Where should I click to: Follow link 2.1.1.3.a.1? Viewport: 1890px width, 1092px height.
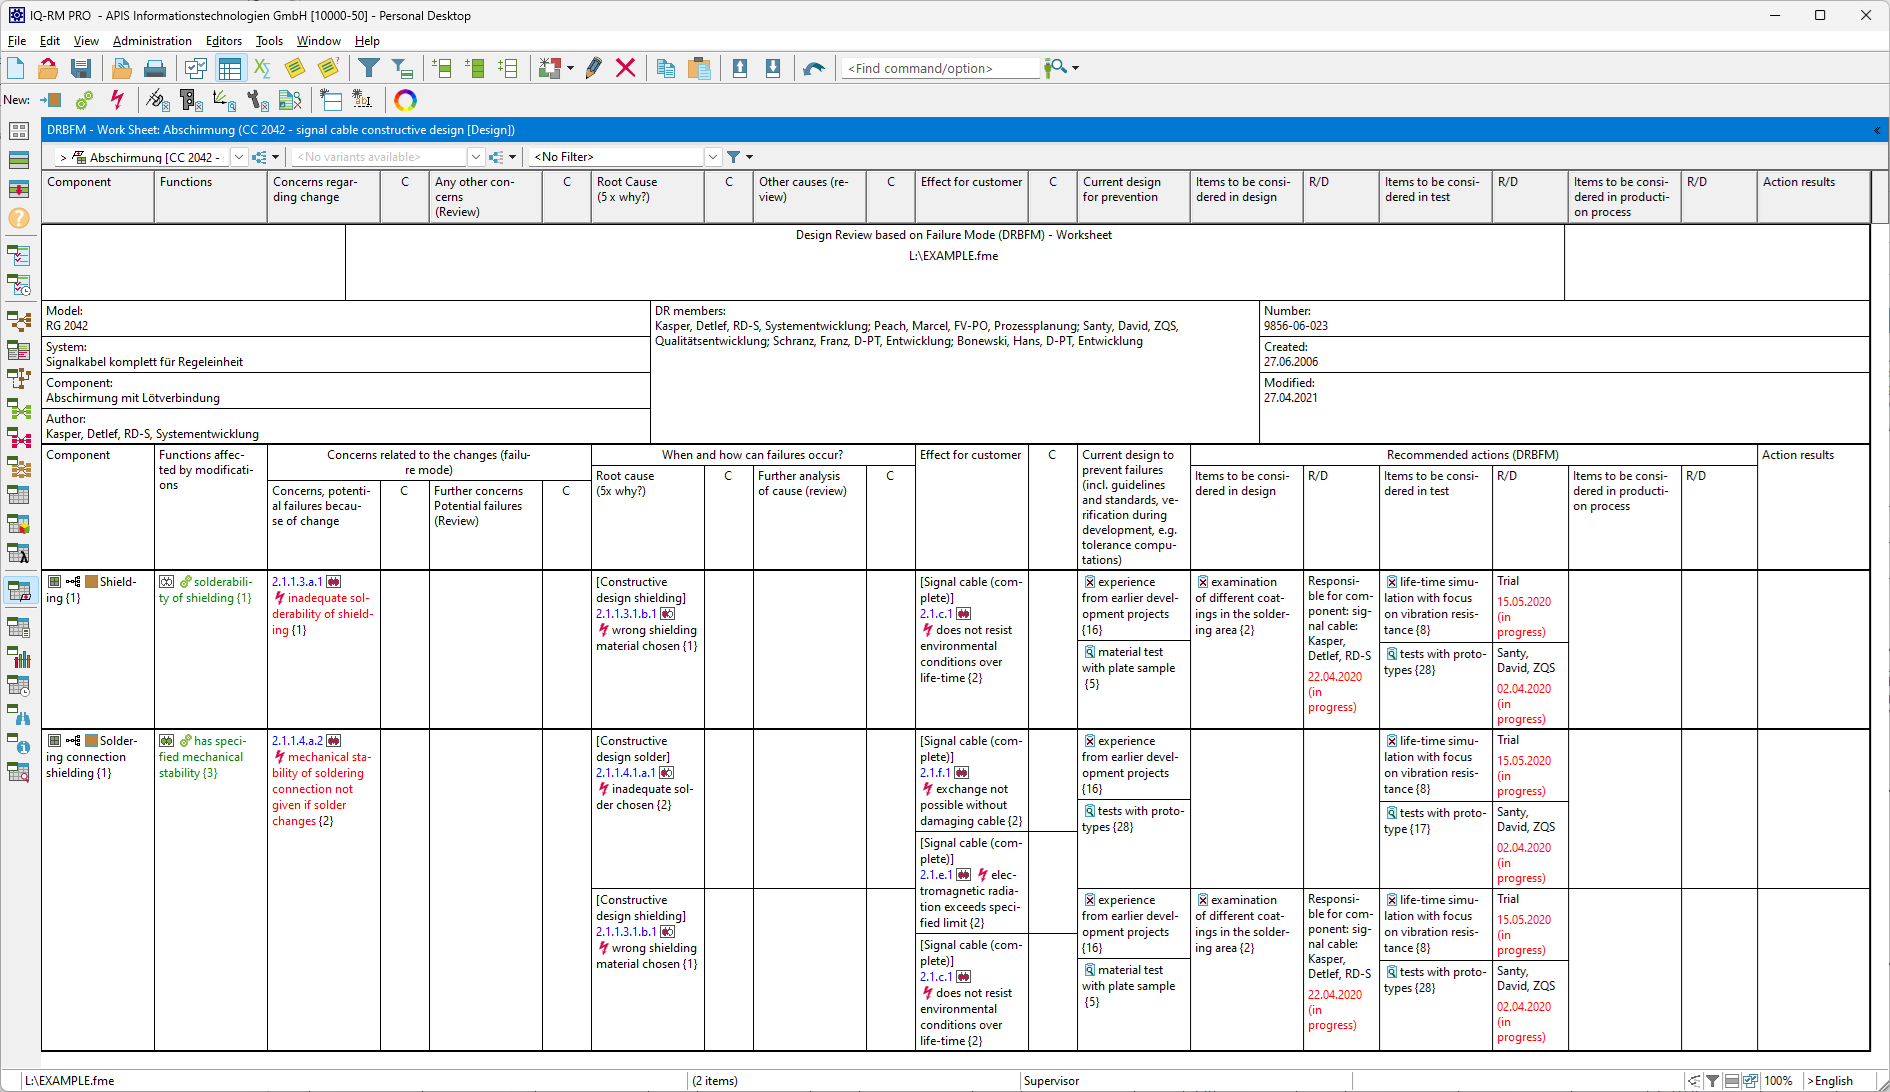[297, 582]
